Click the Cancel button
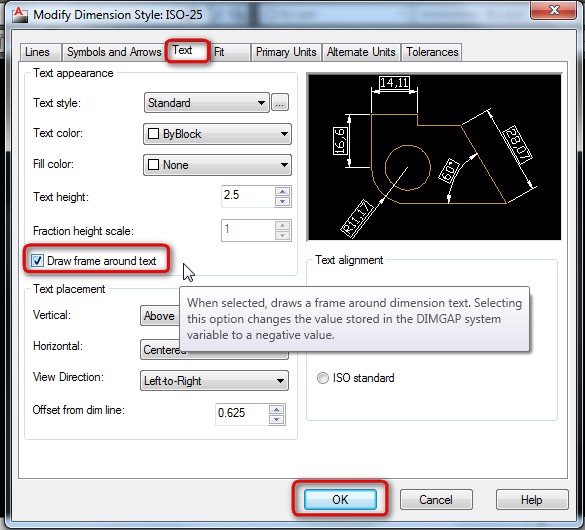Viewport: 585px width, 530px height. (x=436, y=499)
